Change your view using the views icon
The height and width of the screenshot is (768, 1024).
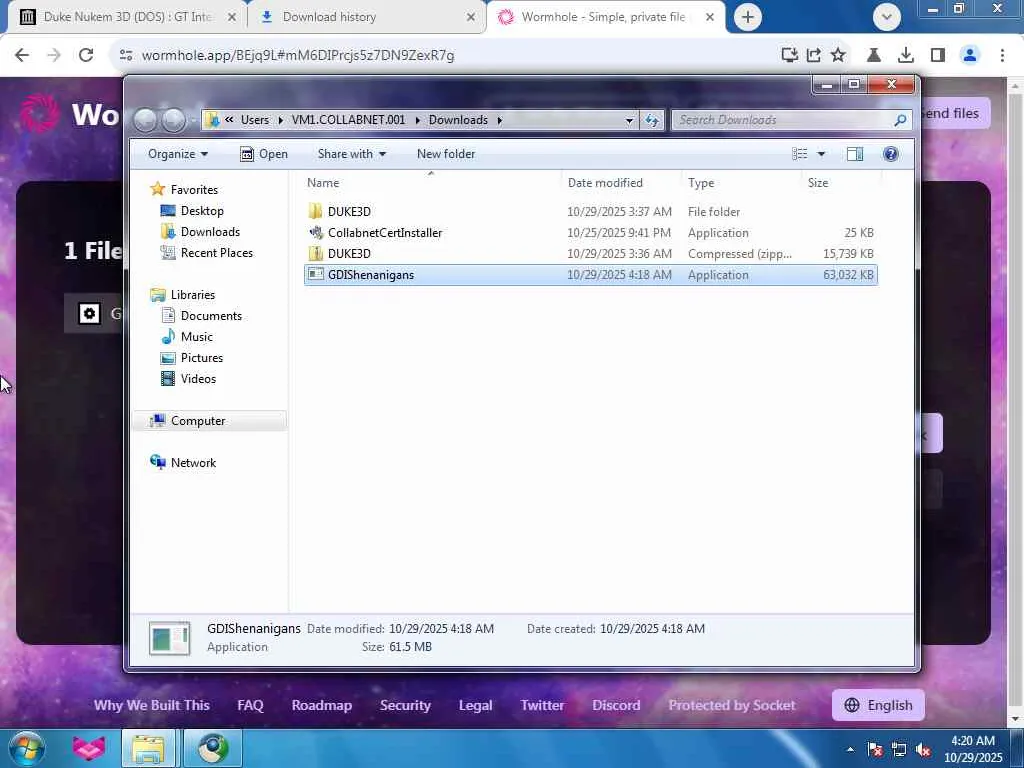pyautogui.click(x=800, y=154)
